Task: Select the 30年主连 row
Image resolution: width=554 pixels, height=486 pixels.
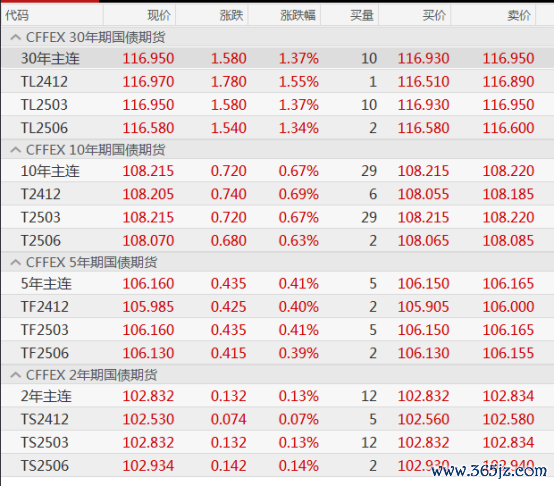Action: pos(278,58)
